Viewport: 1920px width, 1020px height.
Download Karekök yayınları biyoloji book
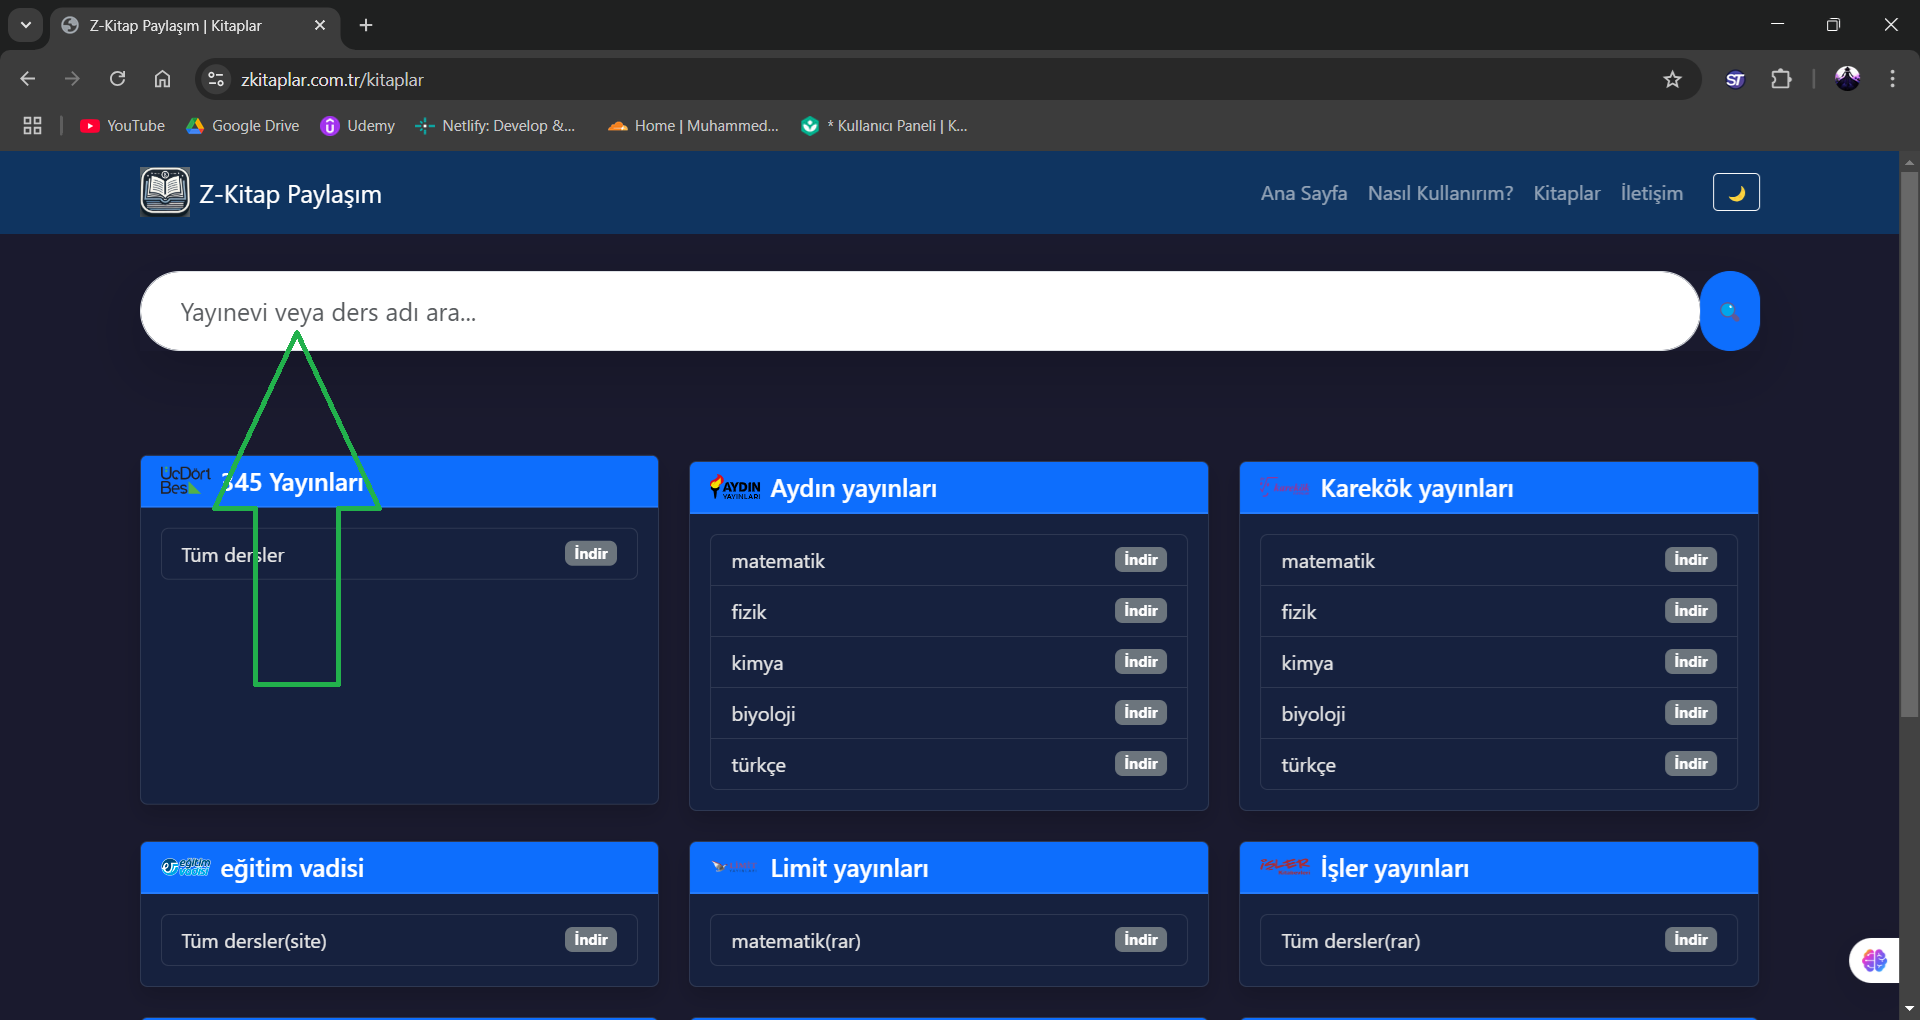point(1690,713)
